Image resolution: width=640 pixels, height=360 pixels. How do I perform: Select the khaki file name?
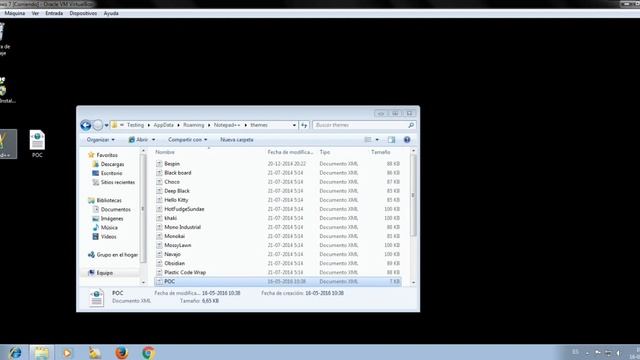tap(171, 218)
